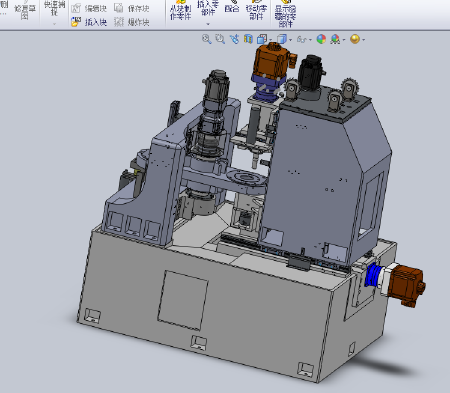Return to the previous view

[x=234, y=39]
